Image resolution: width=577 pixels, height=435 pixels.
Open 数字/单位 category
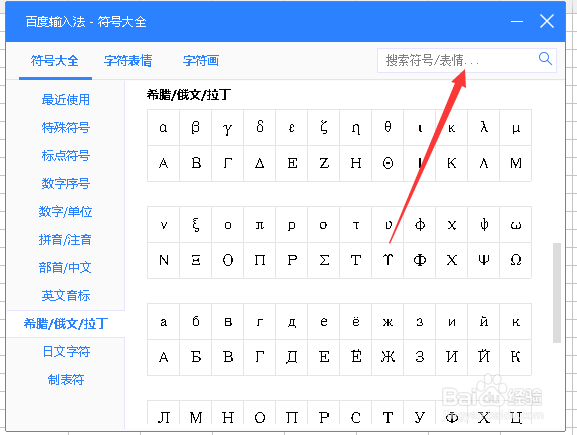(x=65, y=212)
